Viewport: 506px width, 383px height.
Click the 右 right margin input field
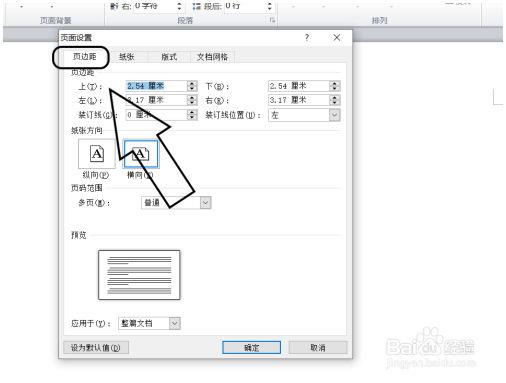point(299,100)
